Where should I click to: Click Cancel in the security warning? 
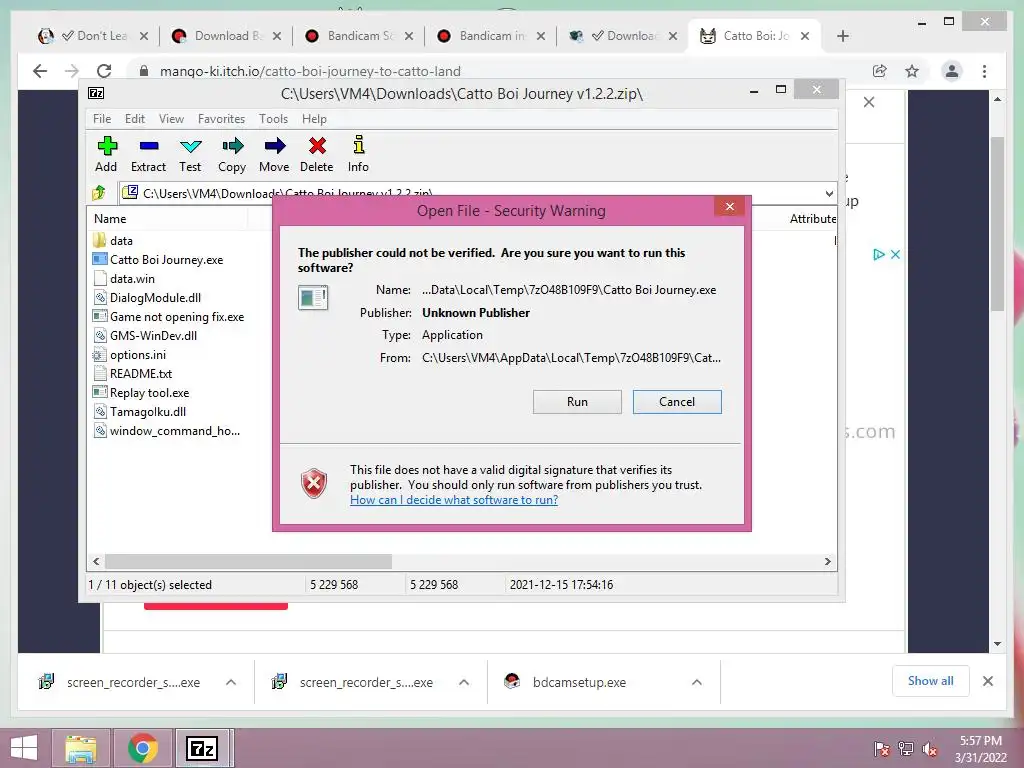(x=677, y=402)
